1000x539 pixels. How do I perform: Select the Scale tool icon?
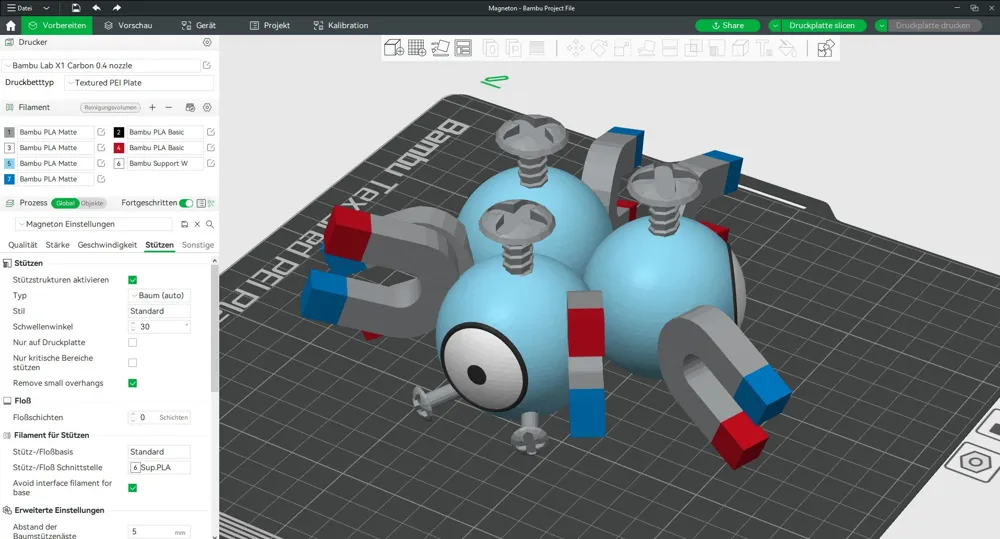622,48
